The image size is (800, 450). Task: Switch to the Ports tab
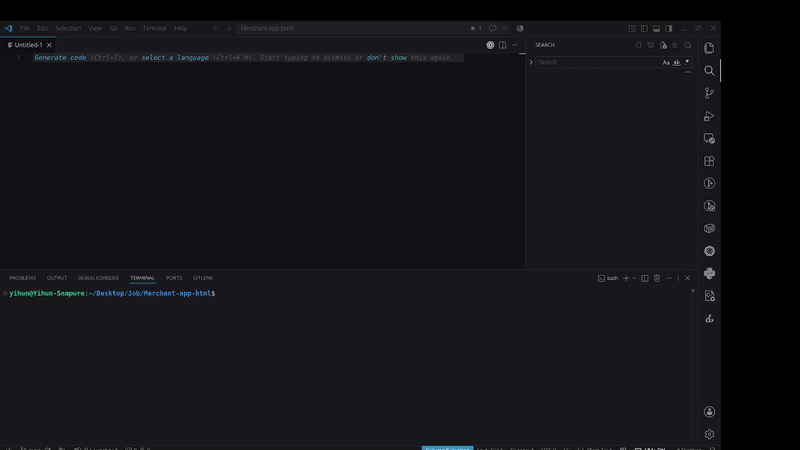pyautogui.click(x=173, y=278)
